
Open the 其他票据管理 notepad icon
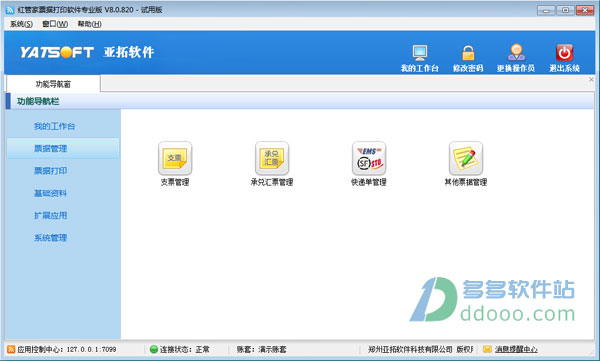(466, 158)
